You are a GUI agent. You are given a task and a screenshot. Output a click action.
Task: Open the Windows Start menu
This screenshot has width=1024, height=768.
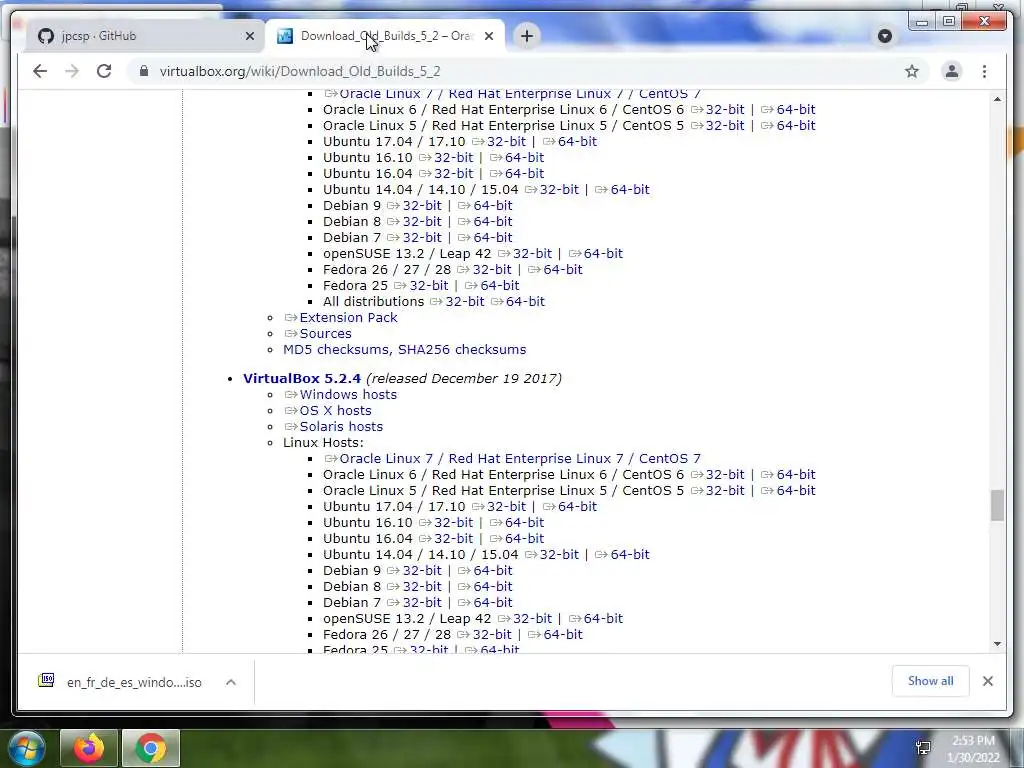click(27, 748)
